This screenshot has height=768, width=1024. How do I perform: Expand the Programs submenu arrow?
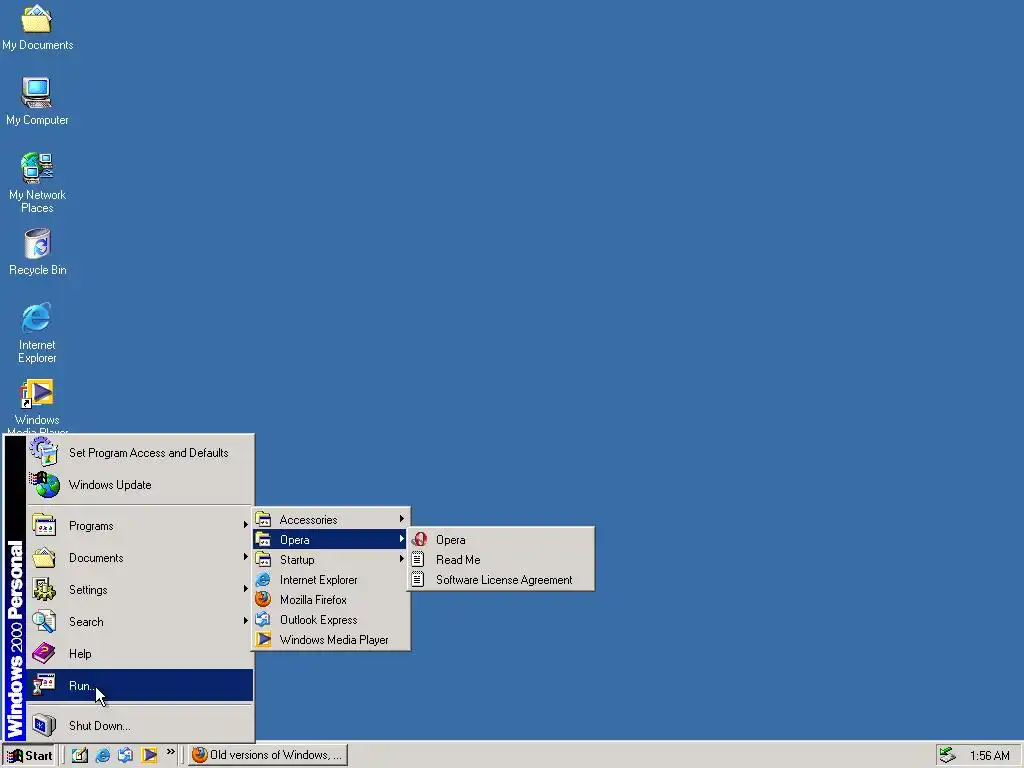click(x=246, y=524)
